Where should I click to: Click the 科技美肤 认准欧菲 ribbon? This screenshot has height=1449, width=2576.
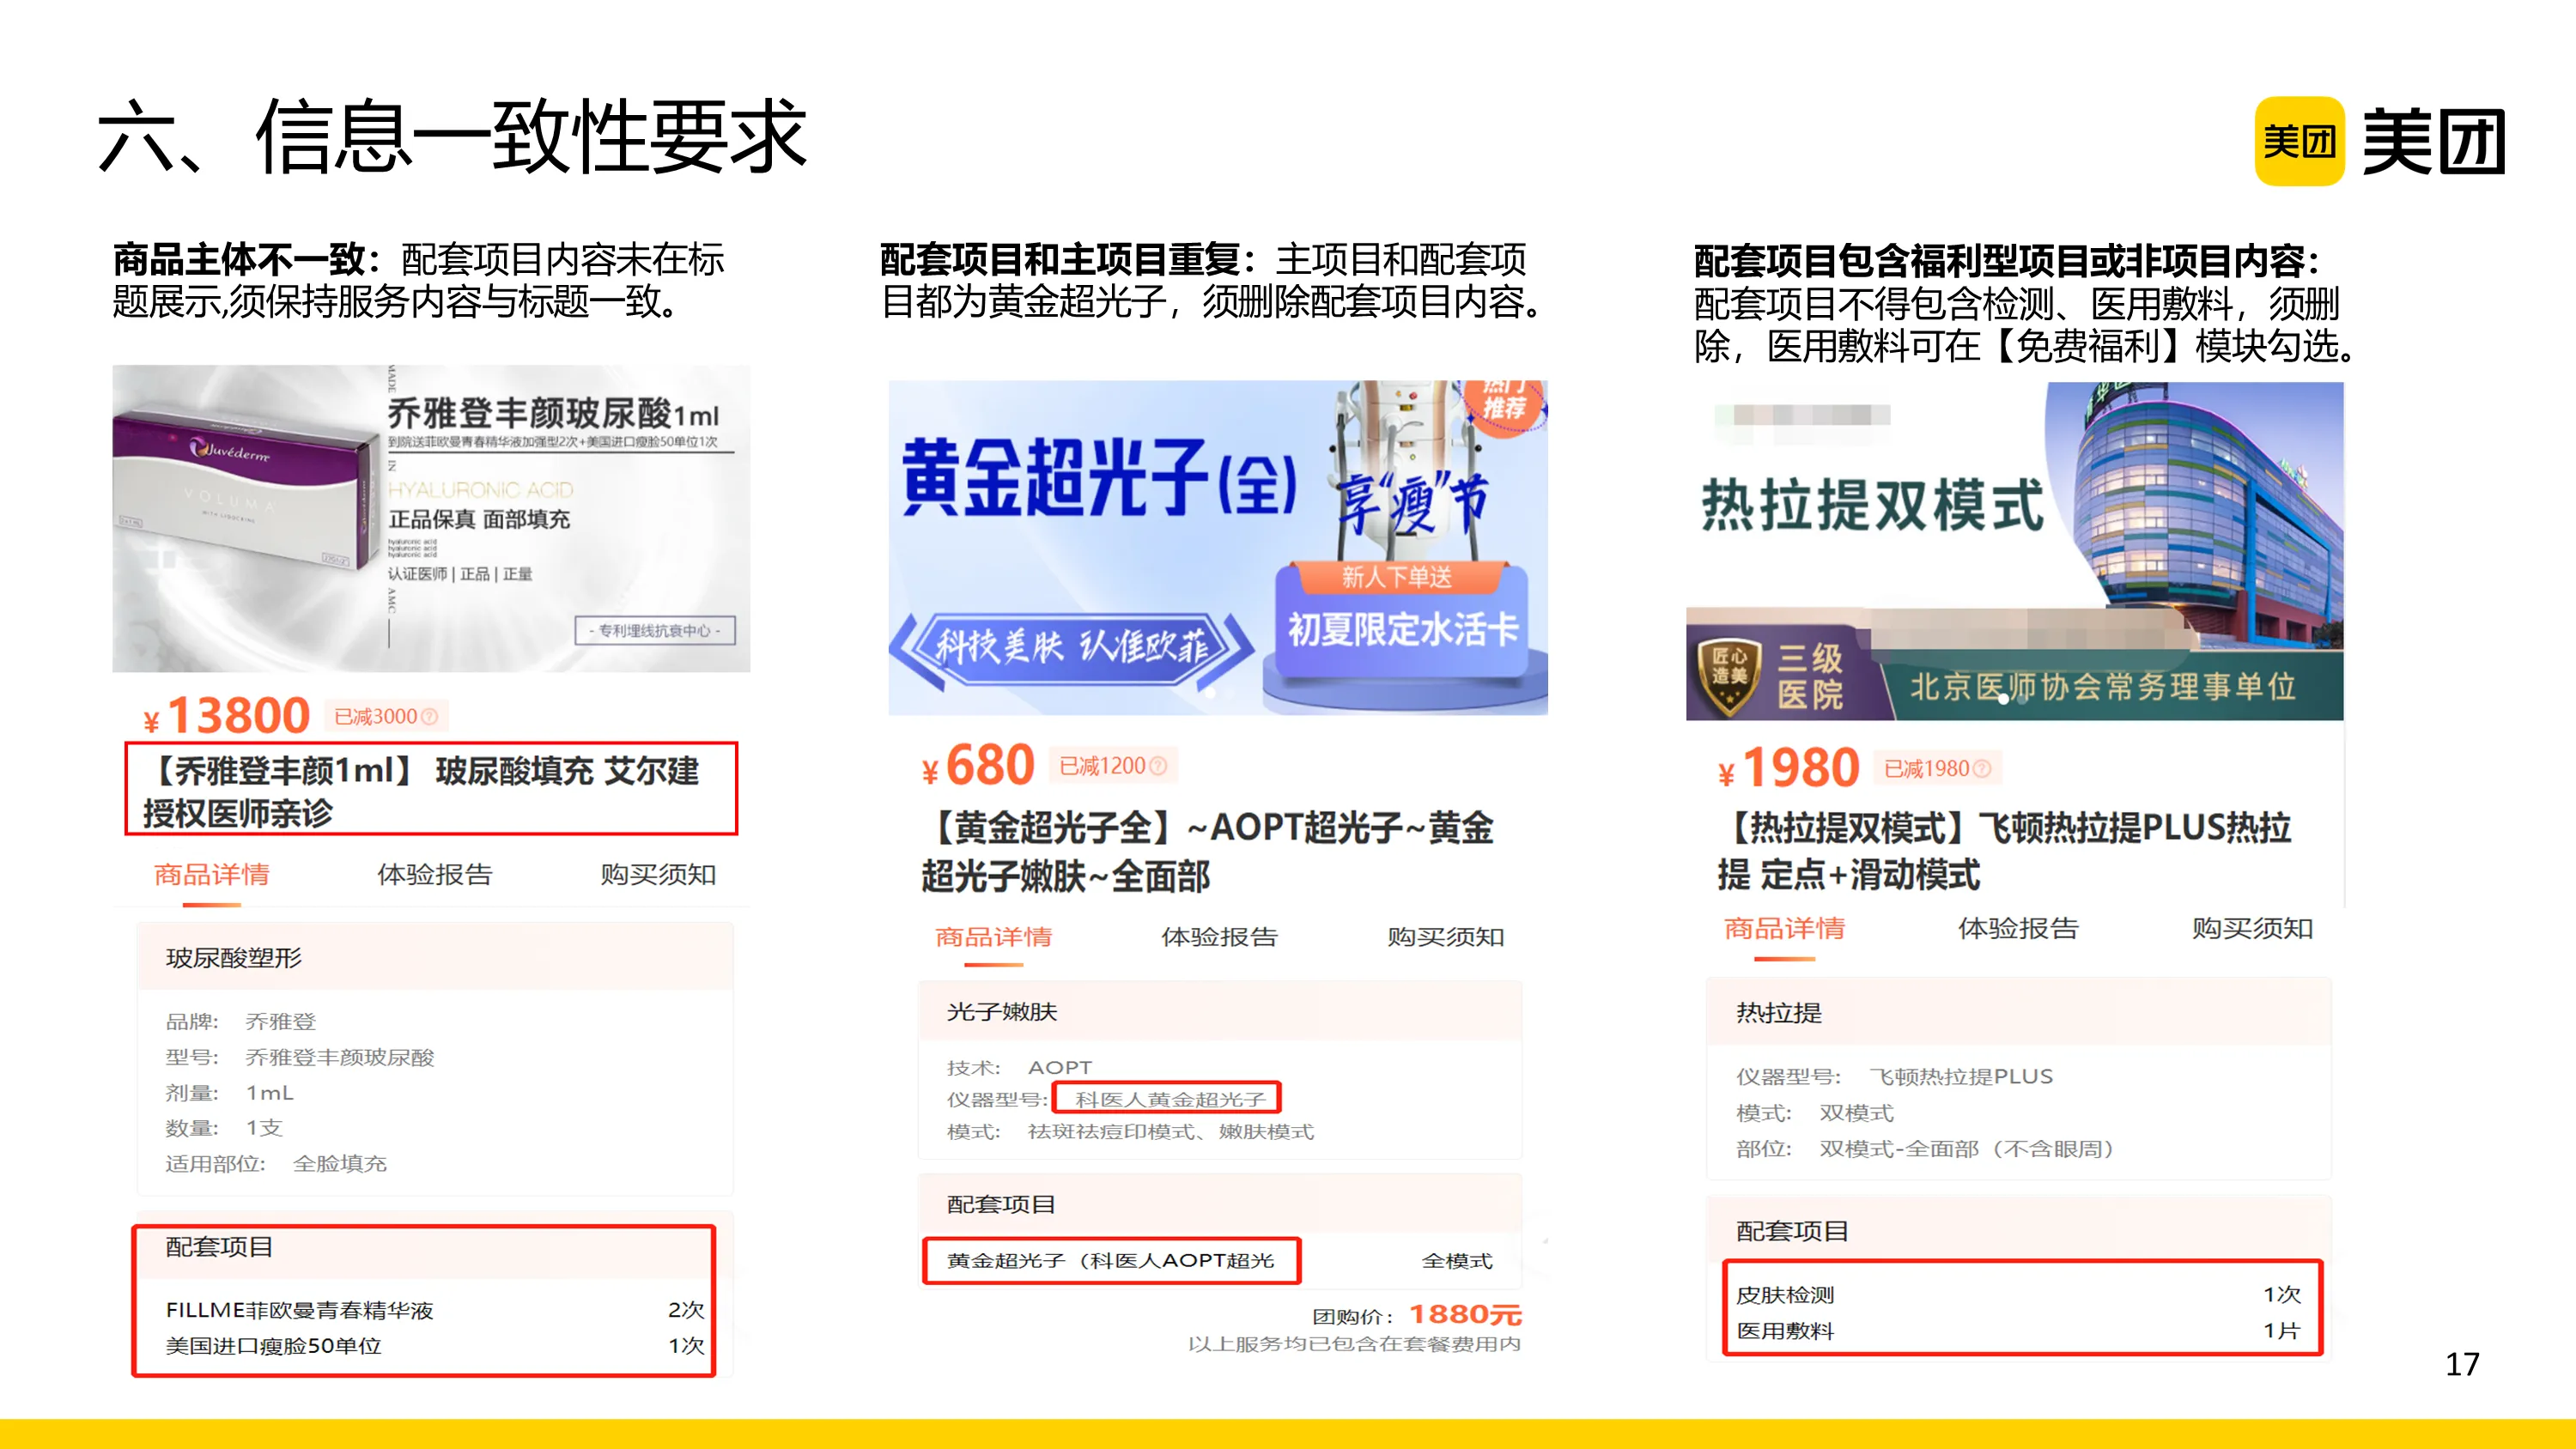coord(1071,649)
